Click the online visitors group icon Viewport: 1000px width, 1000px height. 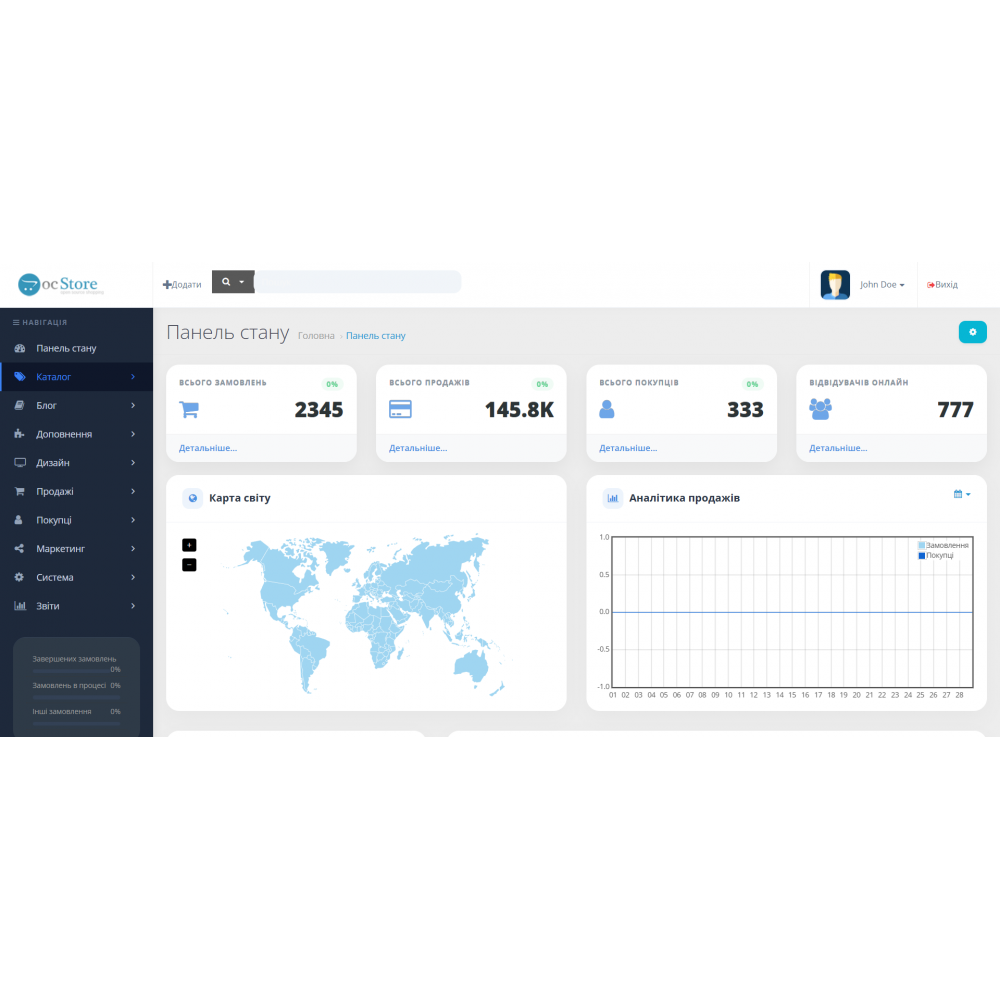tap(820, 409)
